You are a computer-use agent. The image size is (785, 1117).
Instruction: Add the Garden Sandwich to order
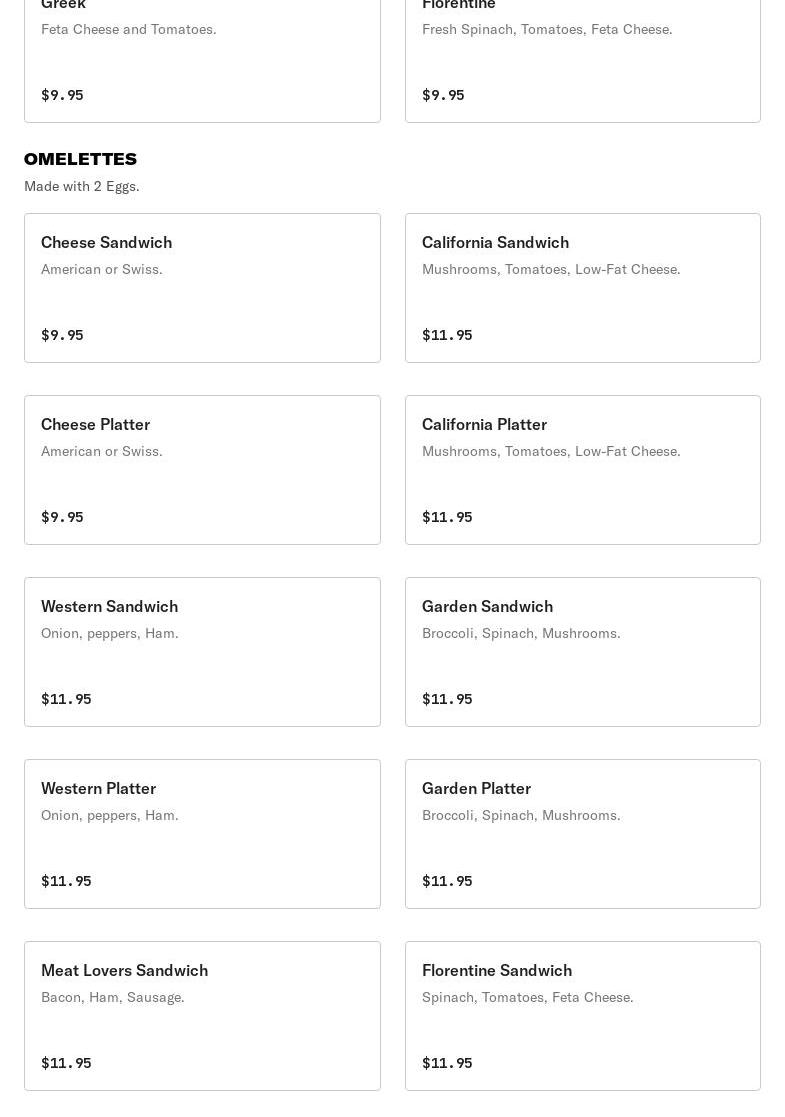582,652
